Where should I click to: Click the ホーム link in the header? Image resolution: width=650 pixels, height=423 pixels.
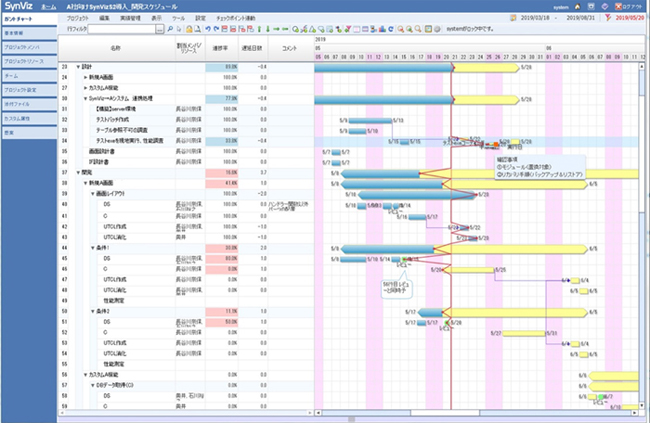[x=50, y=6]
